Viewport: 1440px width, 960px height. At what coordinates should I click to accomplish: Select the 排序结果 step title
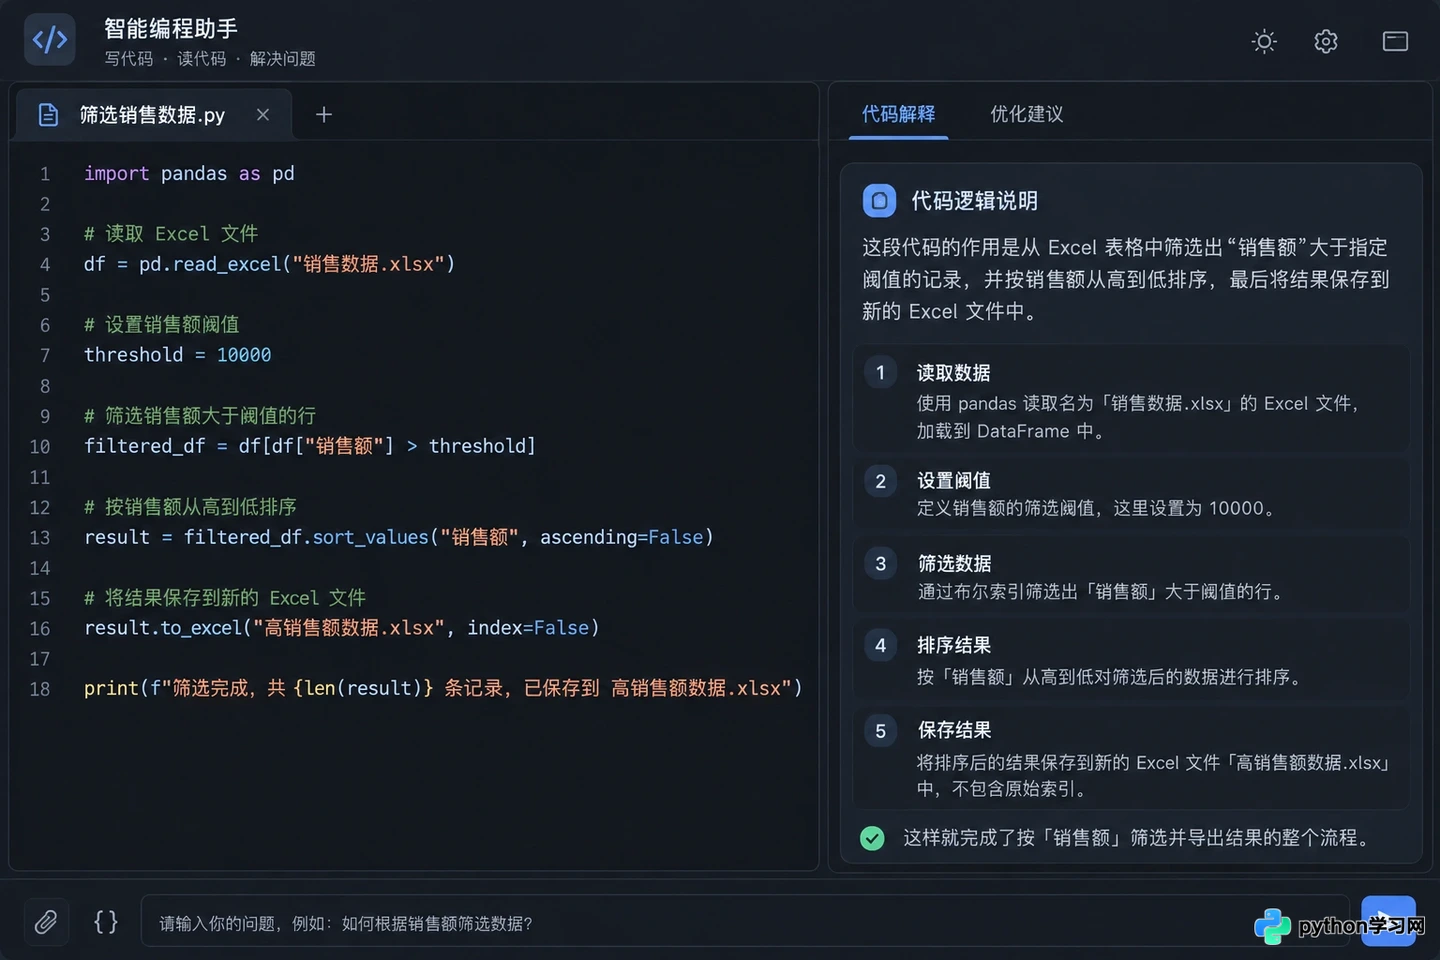954,646
